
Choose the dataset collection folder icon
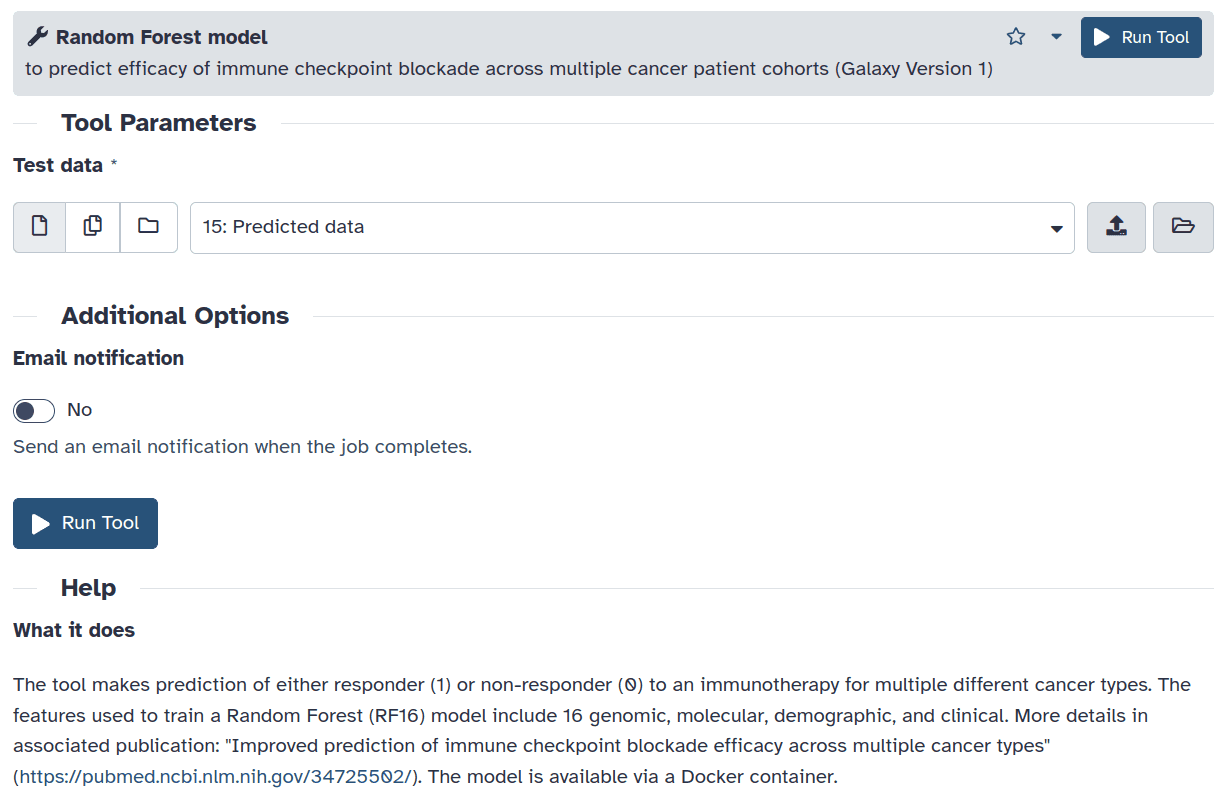(x=148, y=227)
